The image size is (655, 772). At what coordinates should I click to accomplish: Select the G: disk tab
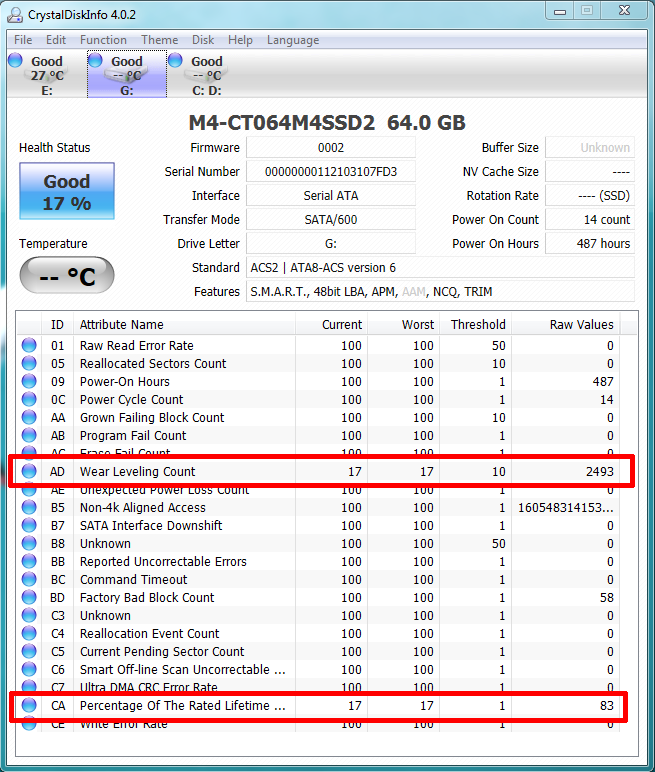coord(127,74)
